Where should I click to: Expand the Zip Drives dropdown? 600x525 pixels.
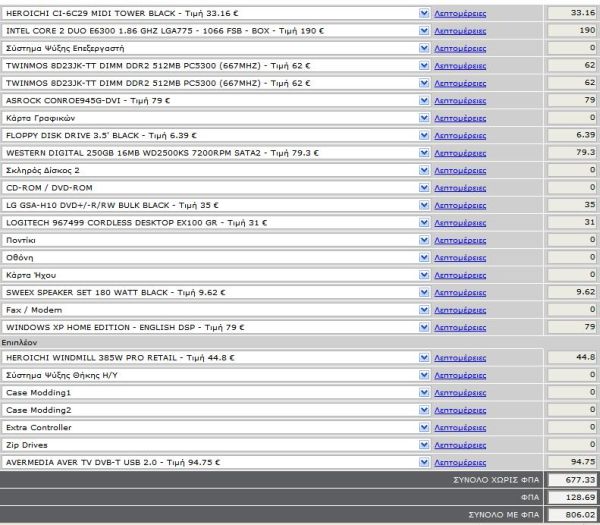click(x=424, y=445)
